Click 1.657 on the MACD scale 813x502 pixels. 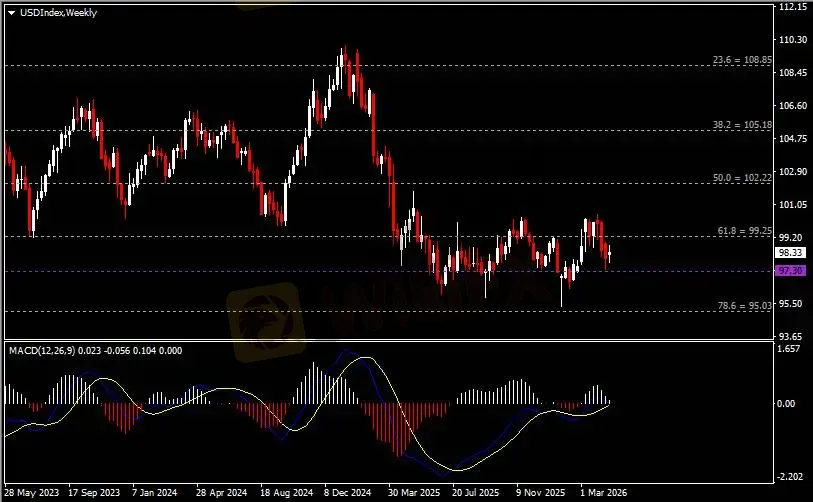tap(790, 352)
